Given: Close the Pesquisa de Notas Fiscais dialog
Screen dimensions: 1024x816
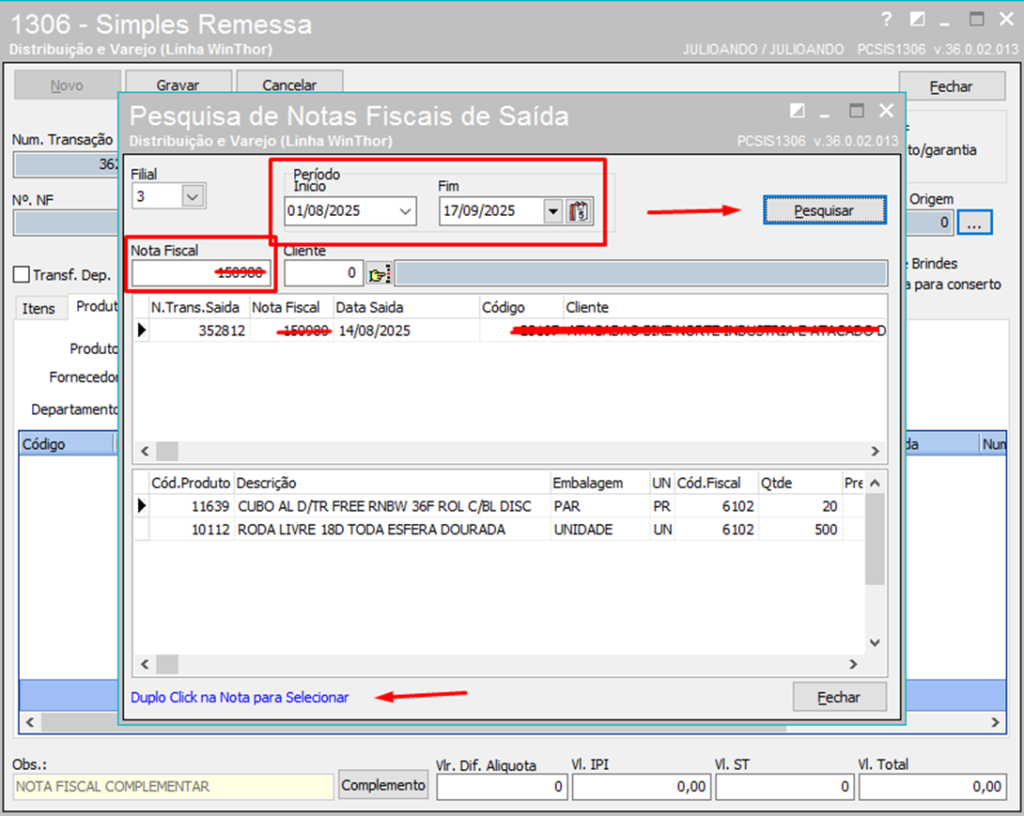Looking at the screenshot, I should pyautogui.click(x=886, y=111).
